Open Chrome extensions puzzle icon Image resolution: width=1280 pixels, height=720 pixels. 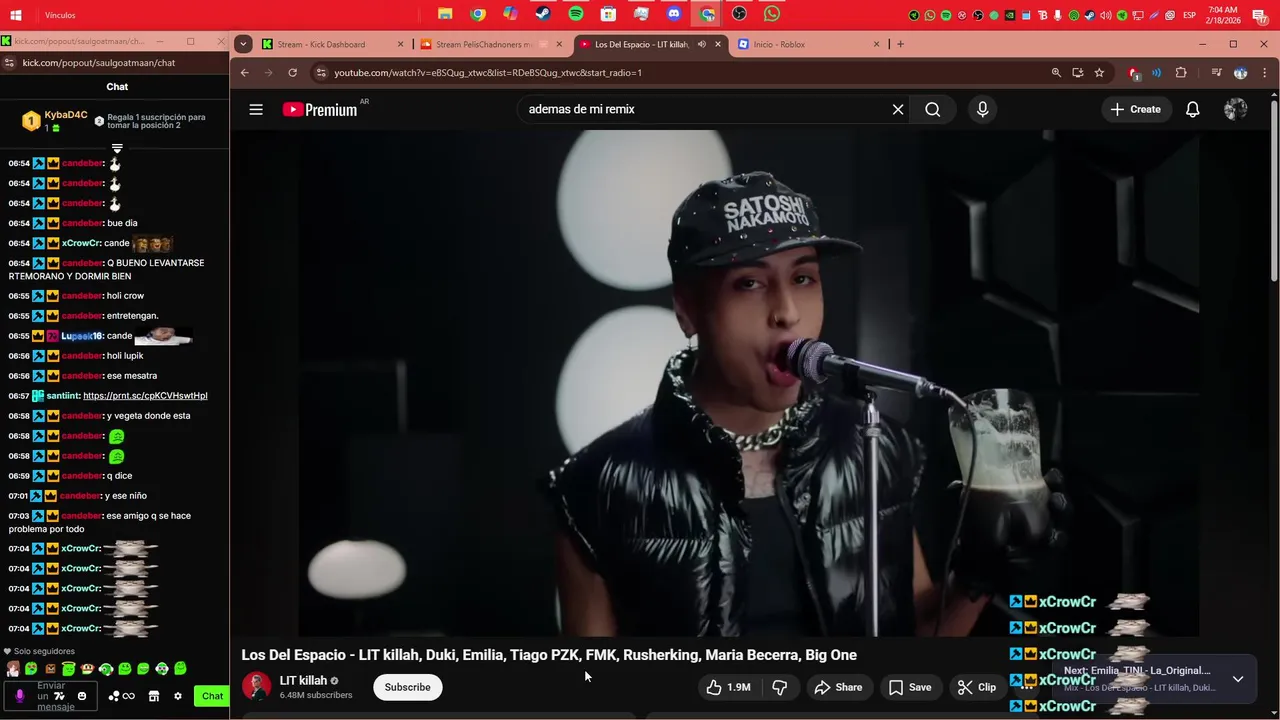1181,73
